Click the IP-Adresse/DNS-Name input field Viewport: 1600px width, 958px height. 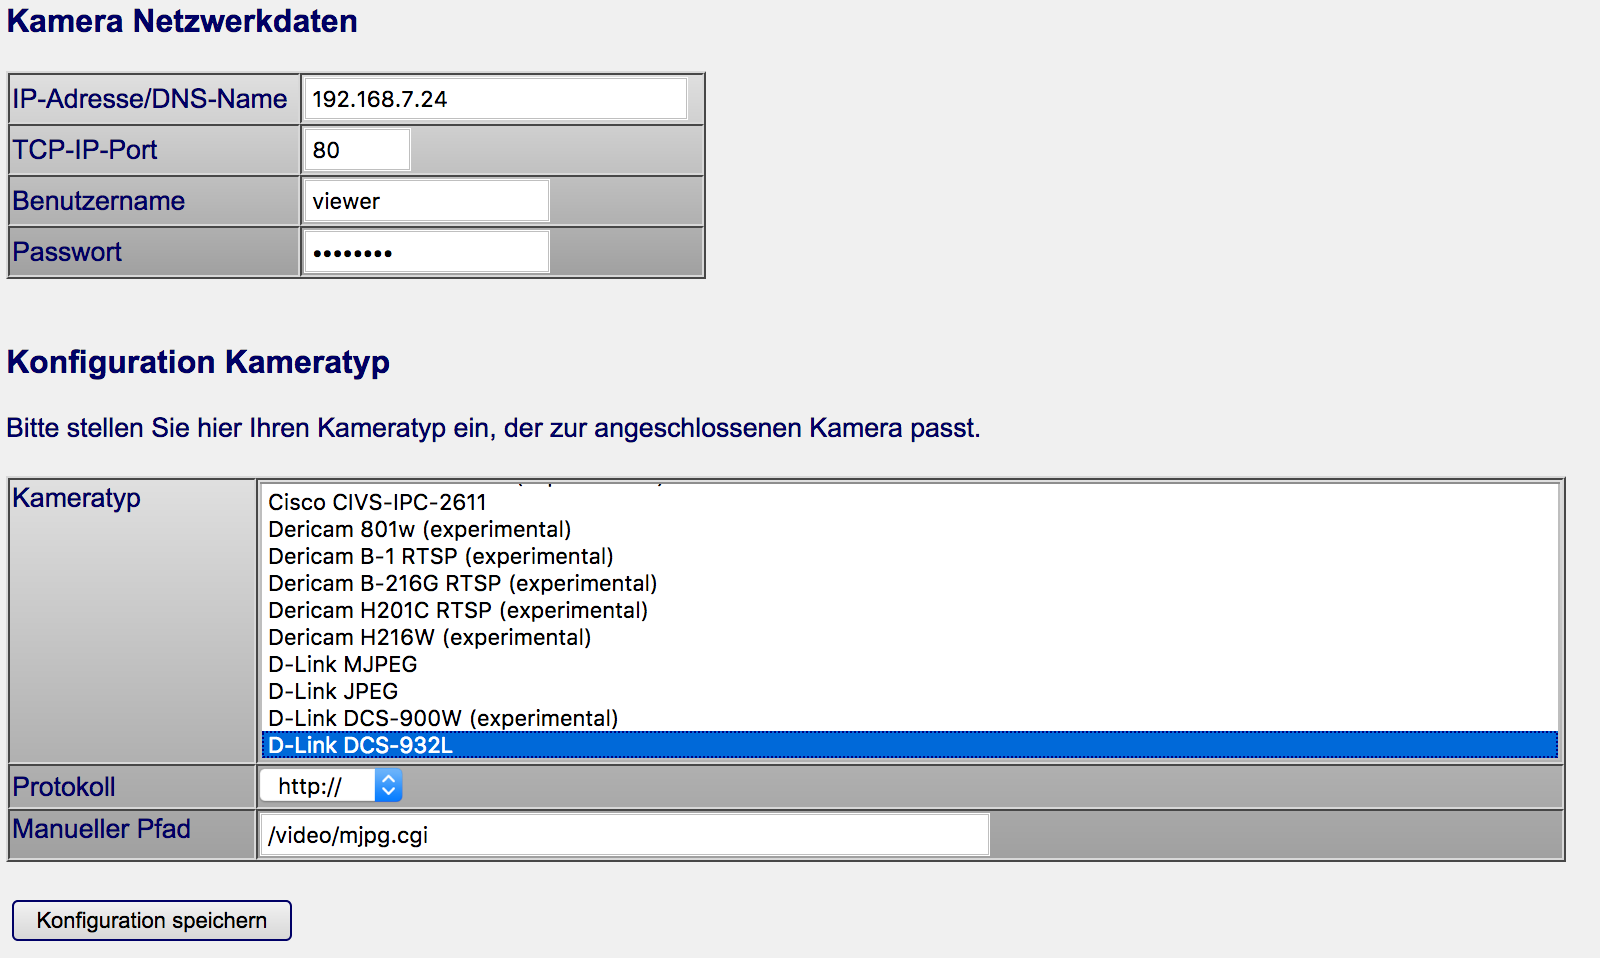(495, 99)
